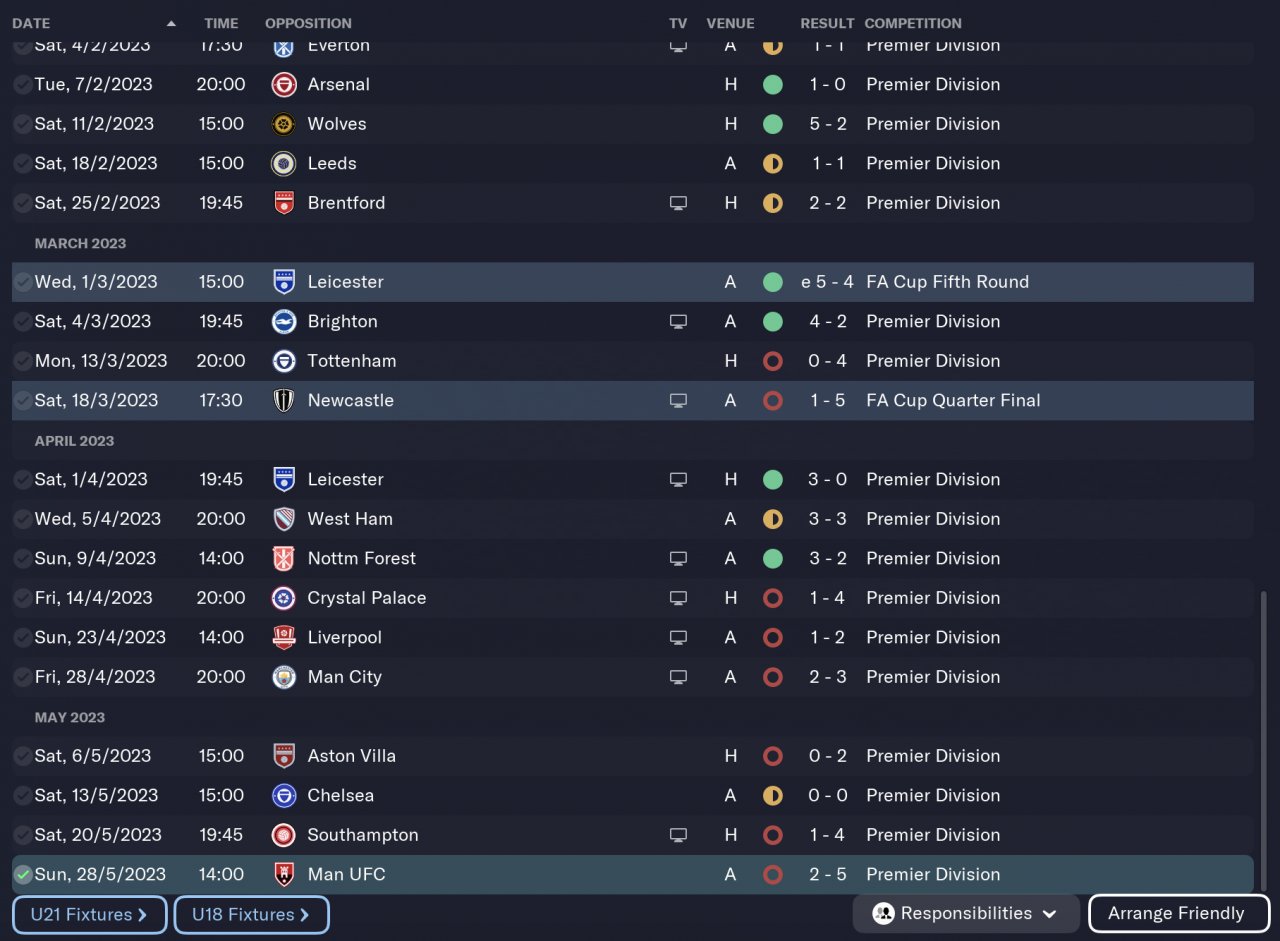Click the green win indicator for Leicester home match
Screen dimensions: 1280x941
pos(772,480)
